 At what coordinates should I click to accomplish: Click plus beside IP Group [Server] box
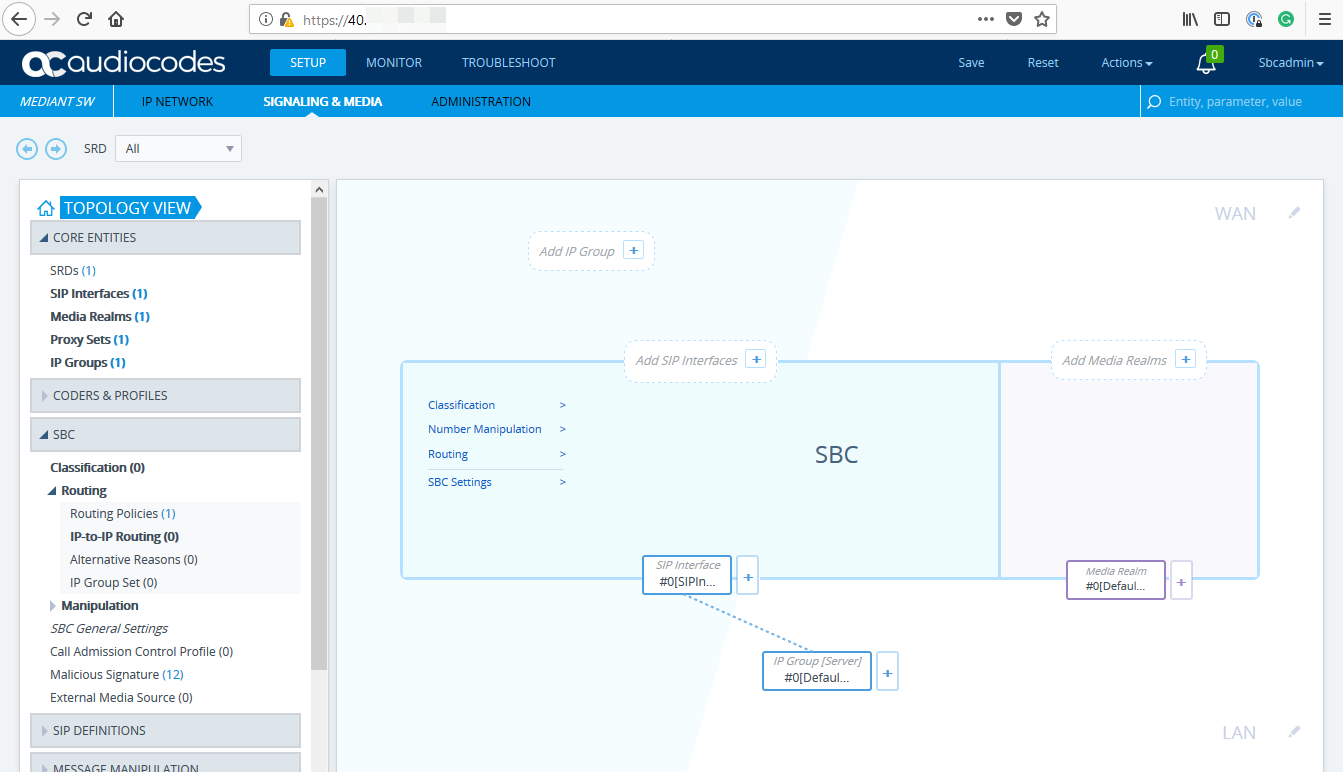[x=888, y=672]
